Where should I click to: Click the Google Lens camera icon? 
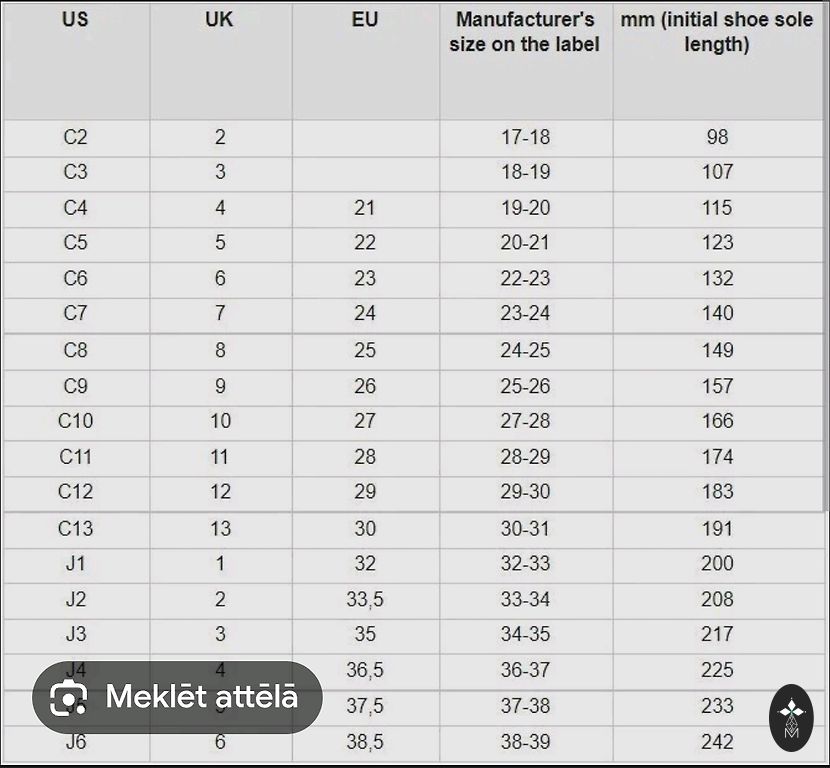pyautogui.click(x=68, y=697)
